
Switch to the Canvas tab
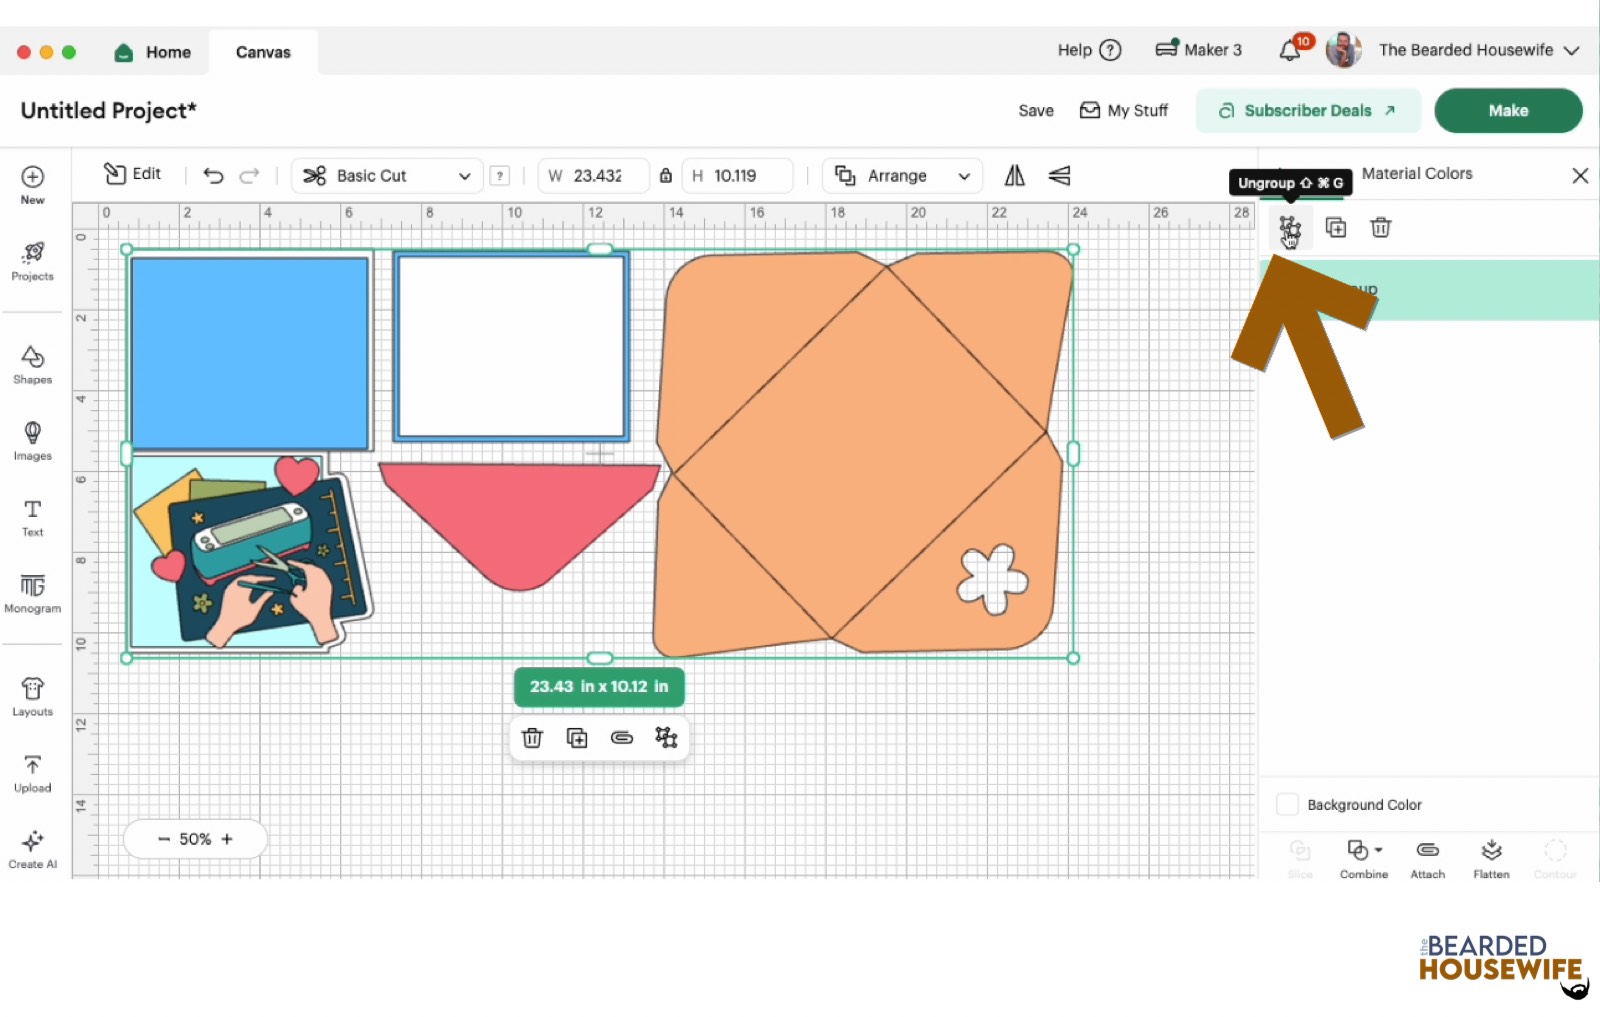point(262,51)
